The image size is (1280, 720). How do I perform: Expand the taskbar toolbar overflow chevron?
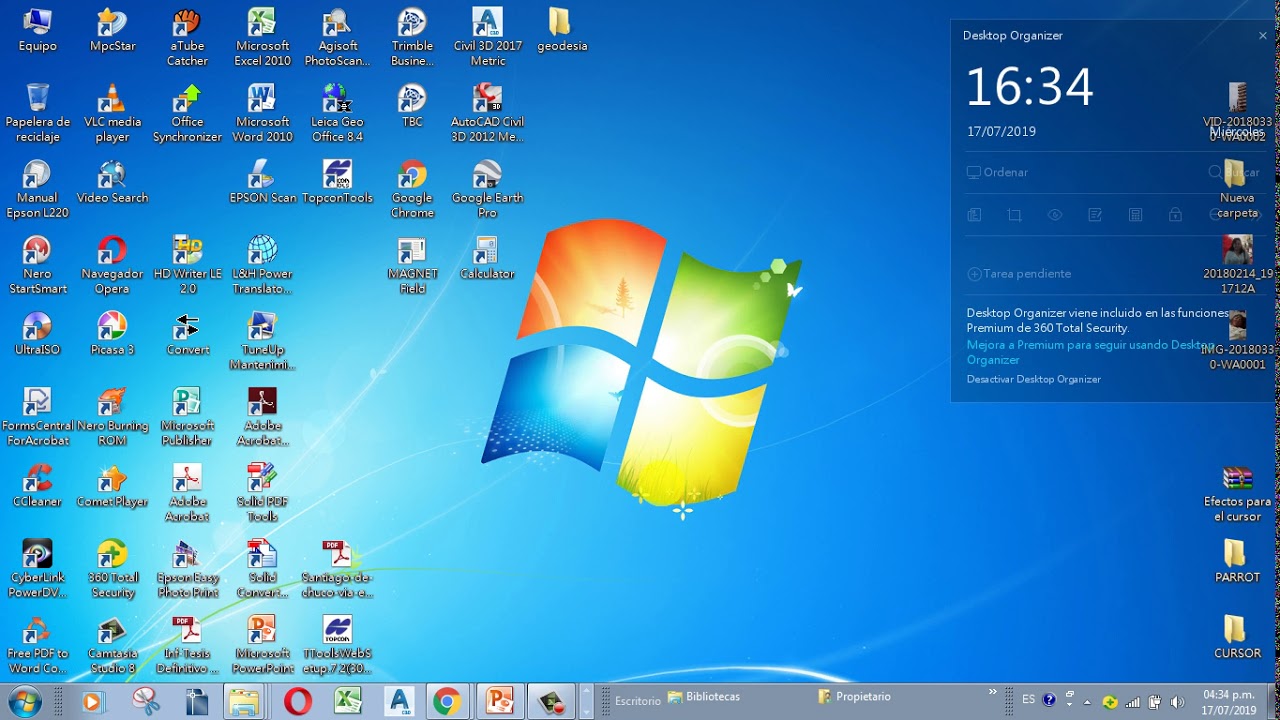tap(993, 692)
